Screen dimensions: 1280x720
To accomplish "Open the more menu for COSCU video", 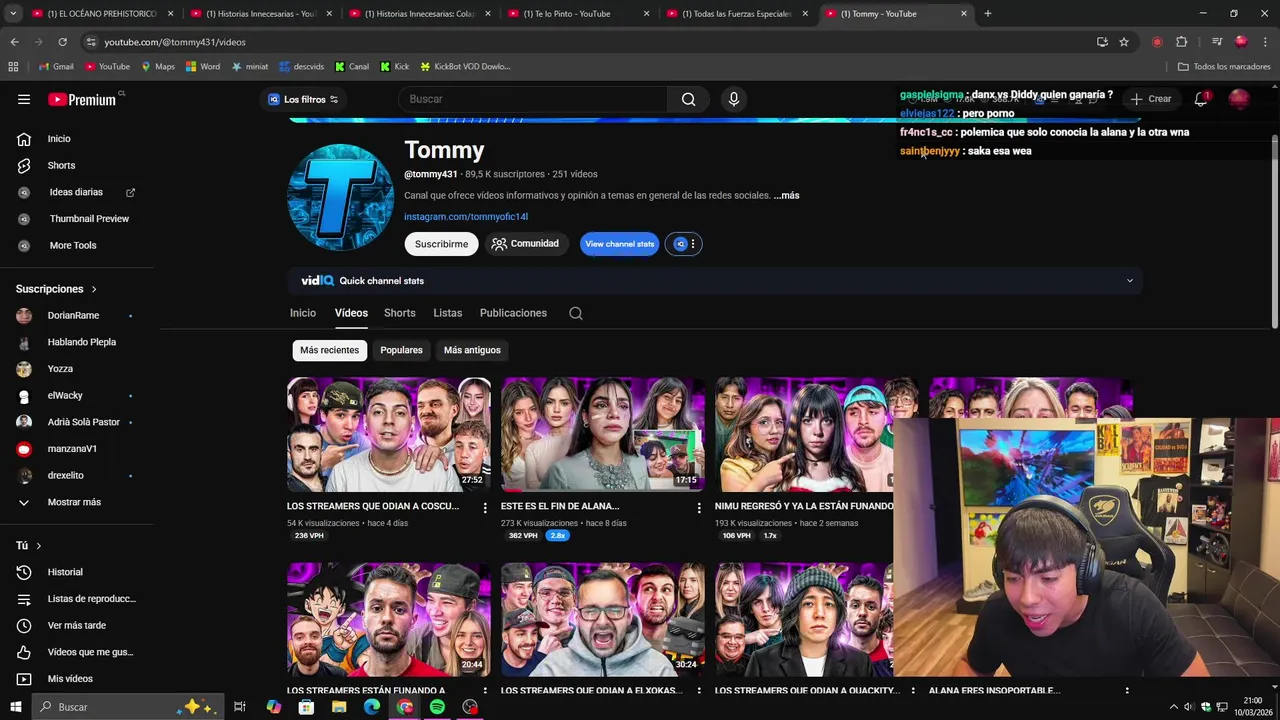I will (x=485, y=508).
